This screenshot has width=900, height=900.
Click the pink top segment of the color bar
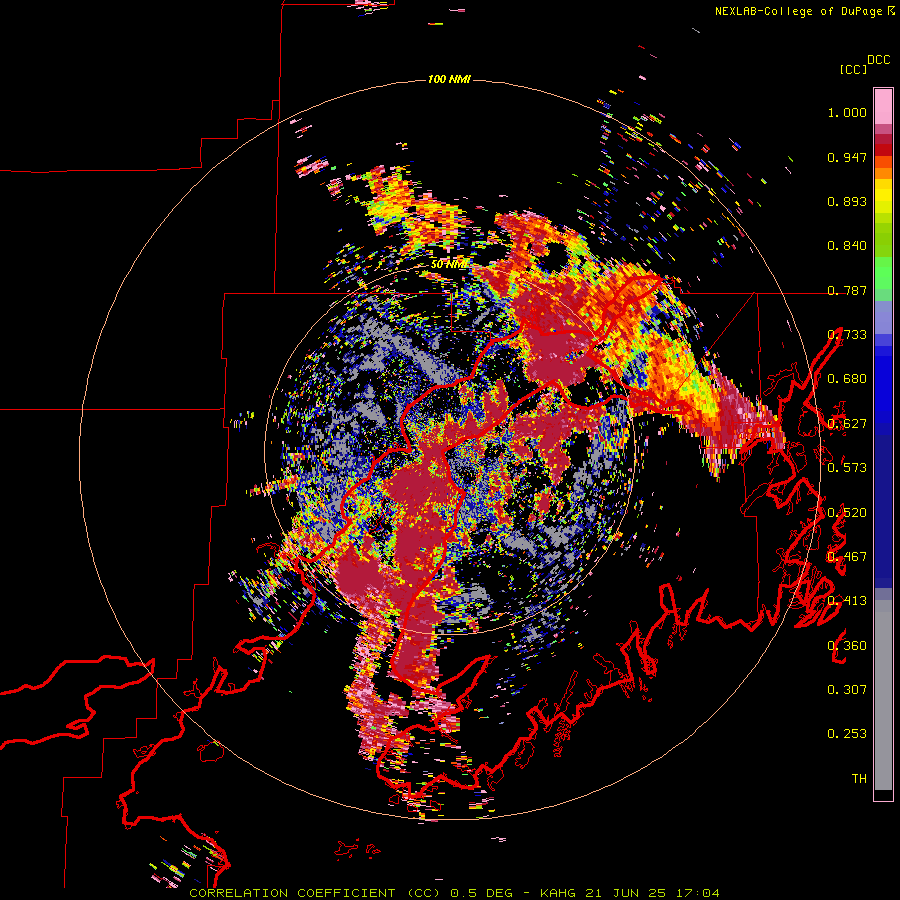coord(883,106)
